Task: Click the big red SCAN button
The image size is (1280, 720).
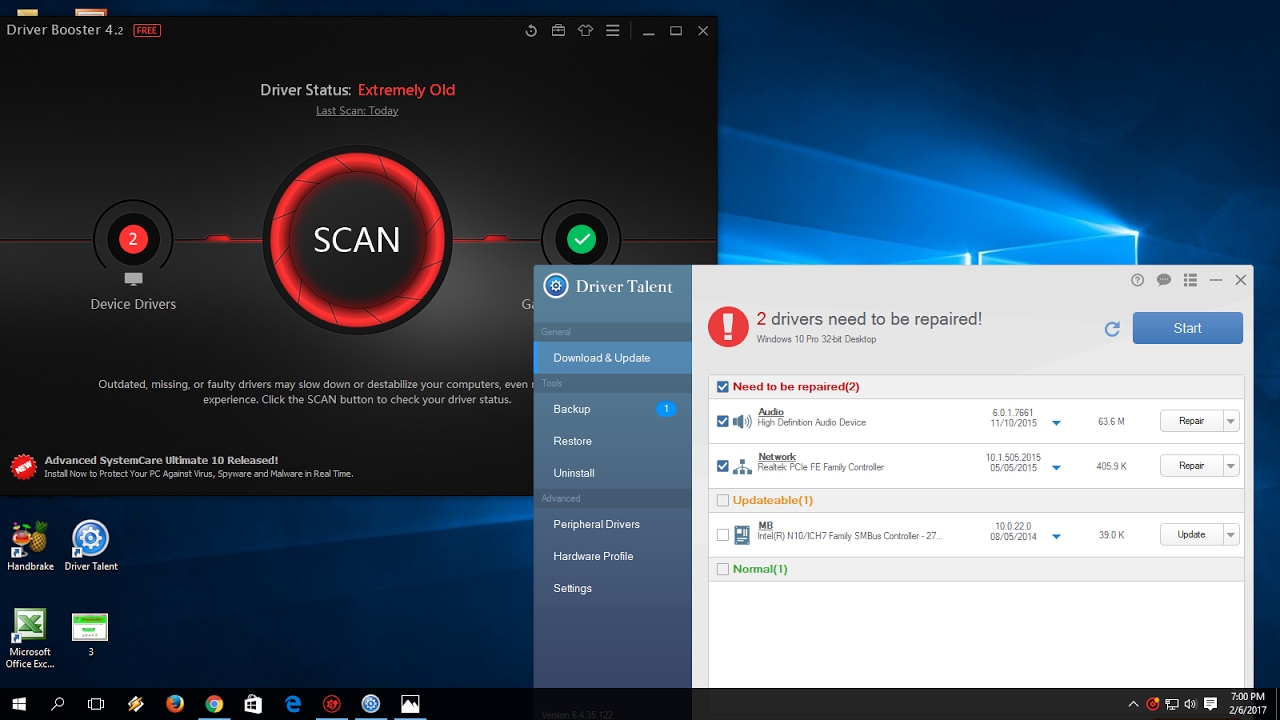Action: pos(357,240)
